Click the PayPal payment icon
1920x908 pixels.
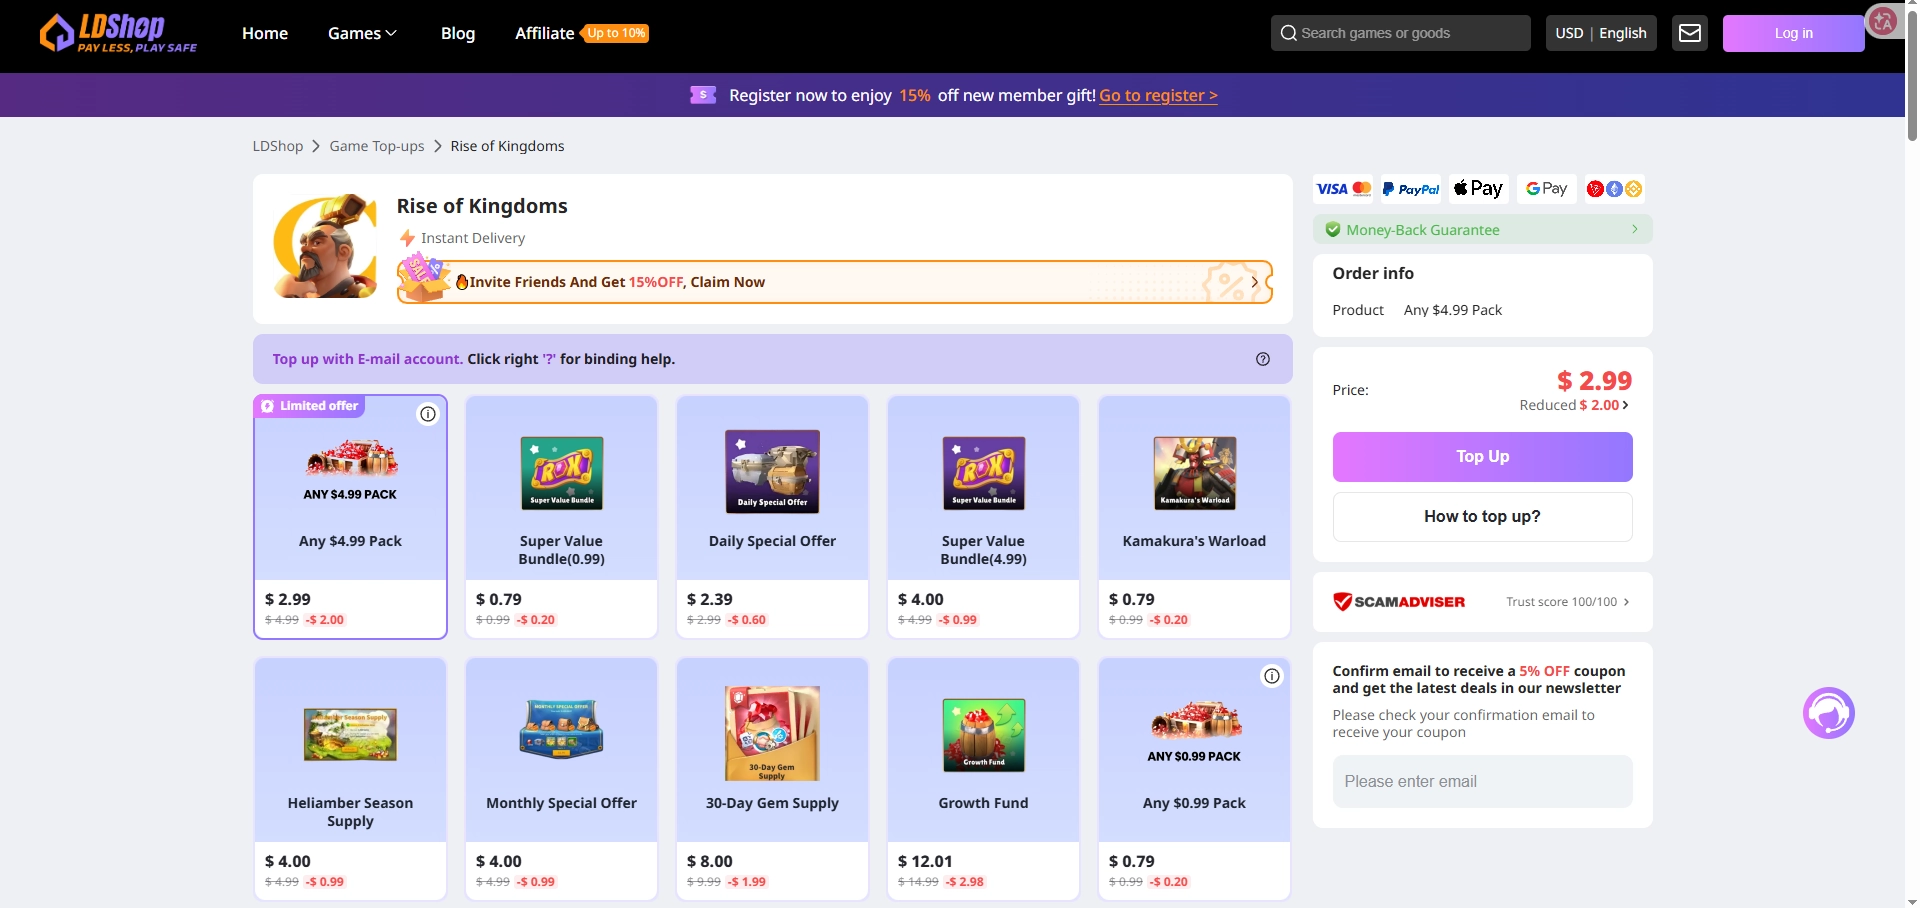point(1411,189)
